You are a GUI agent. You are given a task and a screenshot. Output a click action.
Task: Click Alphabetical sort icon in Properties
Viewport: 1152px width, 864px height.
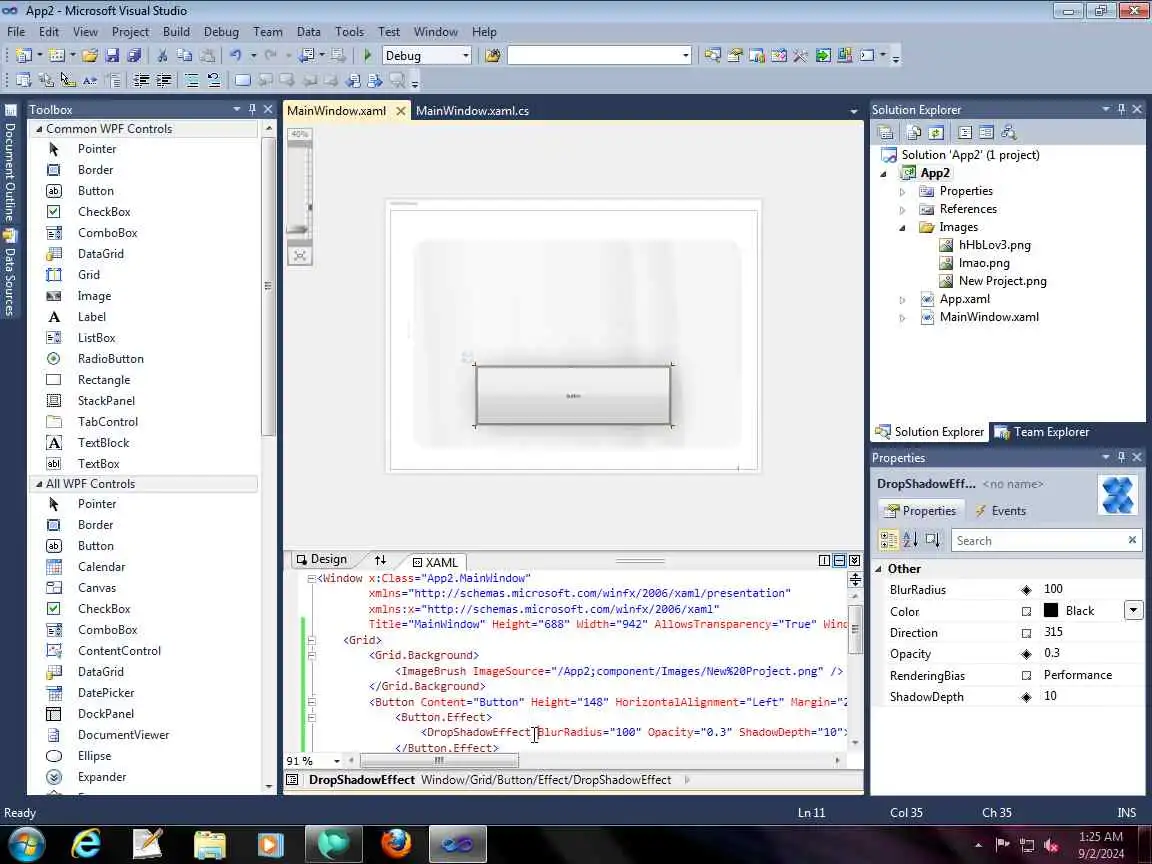coord(910,540)
